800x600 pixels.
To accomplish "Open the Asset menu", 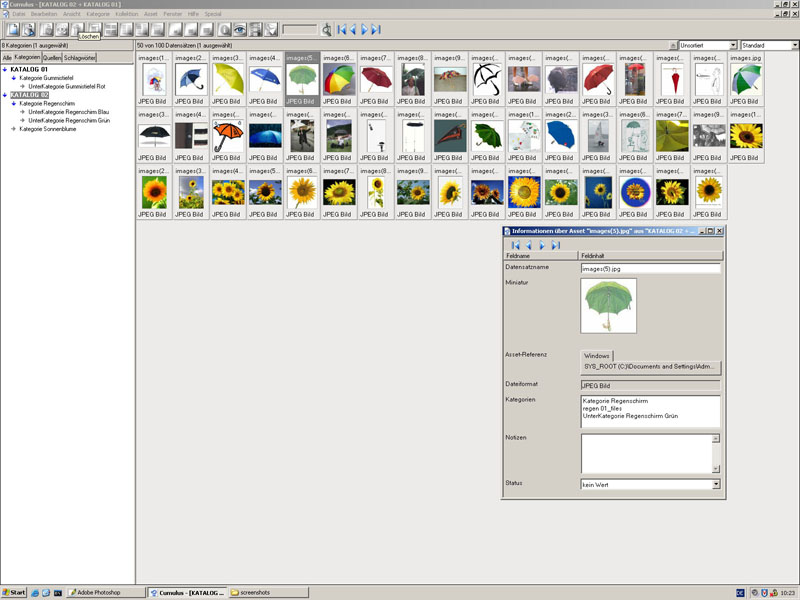I will 151,14.
